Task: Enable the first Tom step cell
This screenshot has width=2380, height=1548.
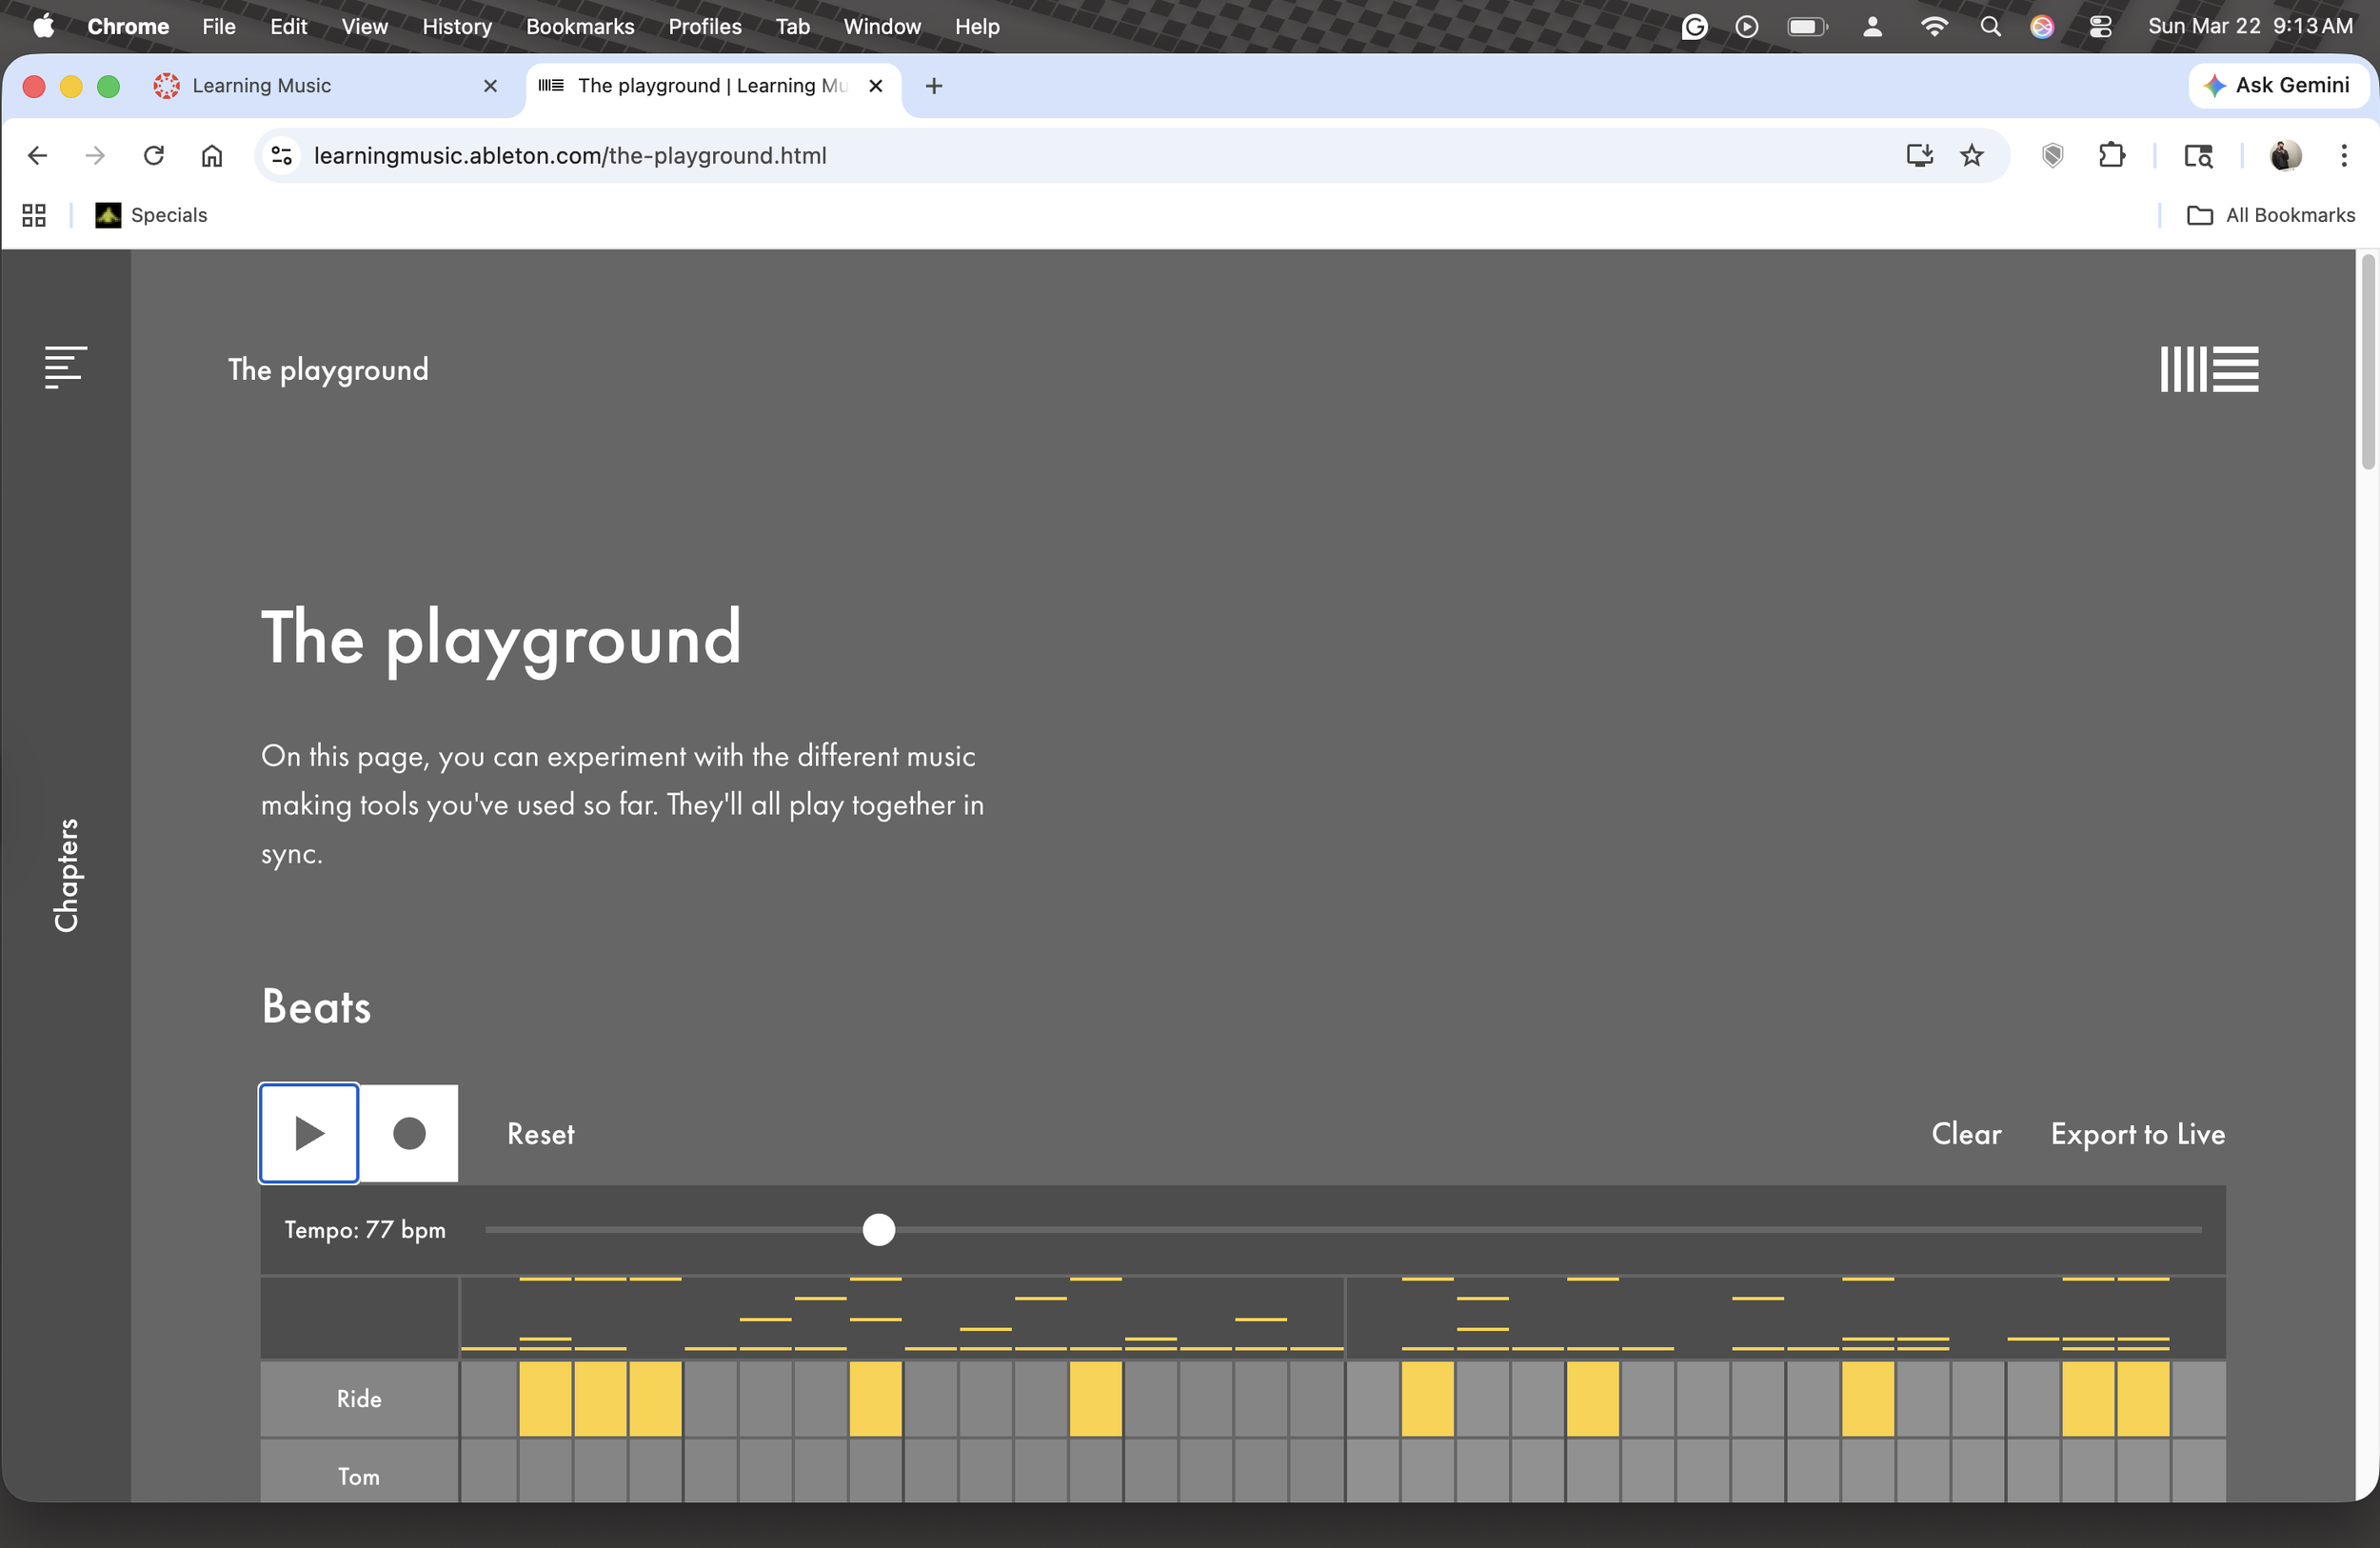Action: tap(489, 1474)
